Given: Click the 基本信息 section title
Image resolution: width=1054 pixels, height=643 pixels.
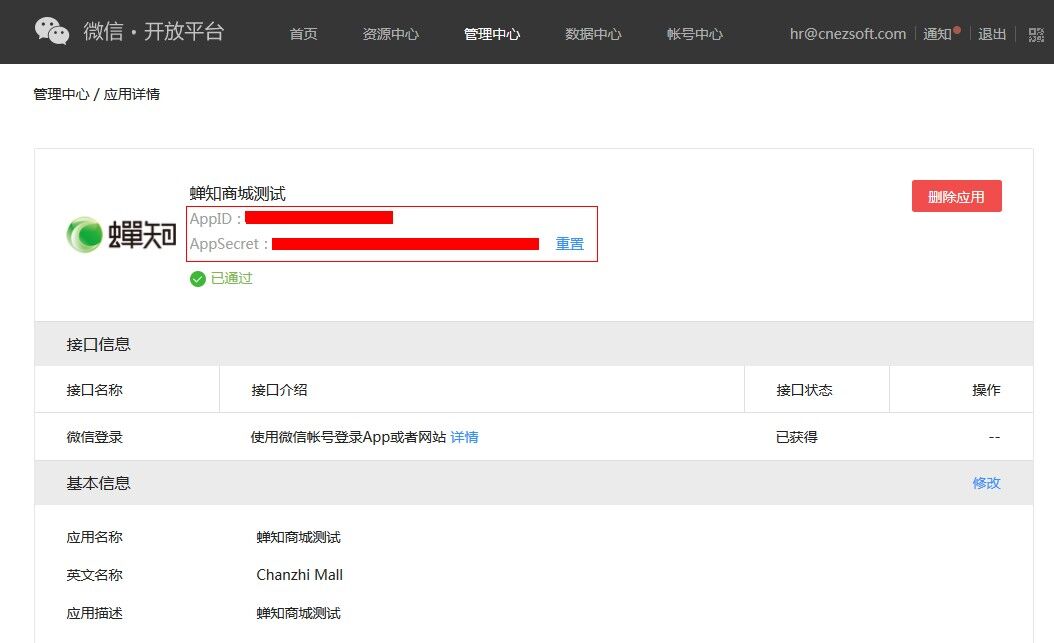Looking at the screenshot, I should (x=98, y=484).
